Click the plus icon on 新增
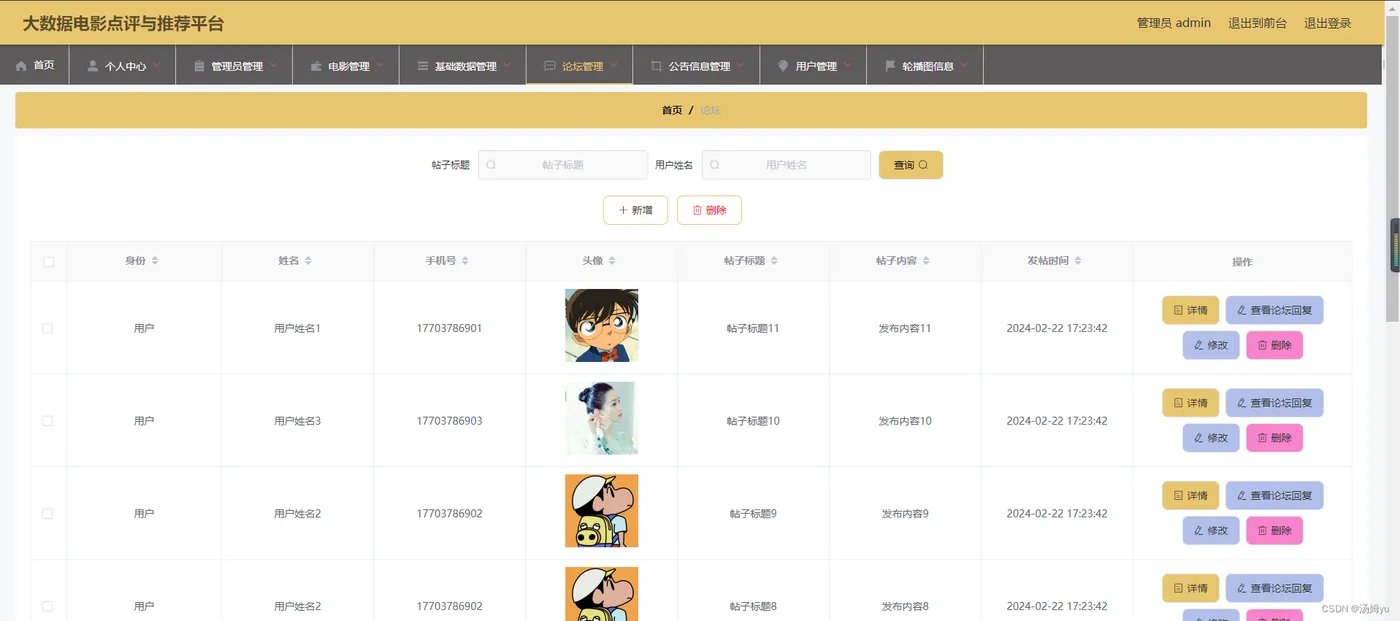Viewport: 1400px width, 621px height. click(623, 210)
